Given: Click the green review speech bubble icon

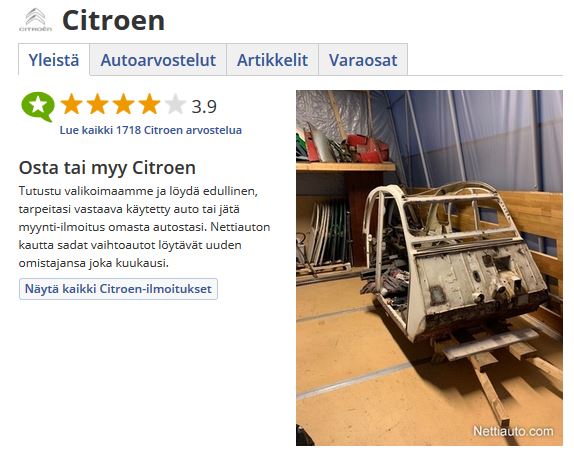Looking at the screenshot, I should [38, 107].
